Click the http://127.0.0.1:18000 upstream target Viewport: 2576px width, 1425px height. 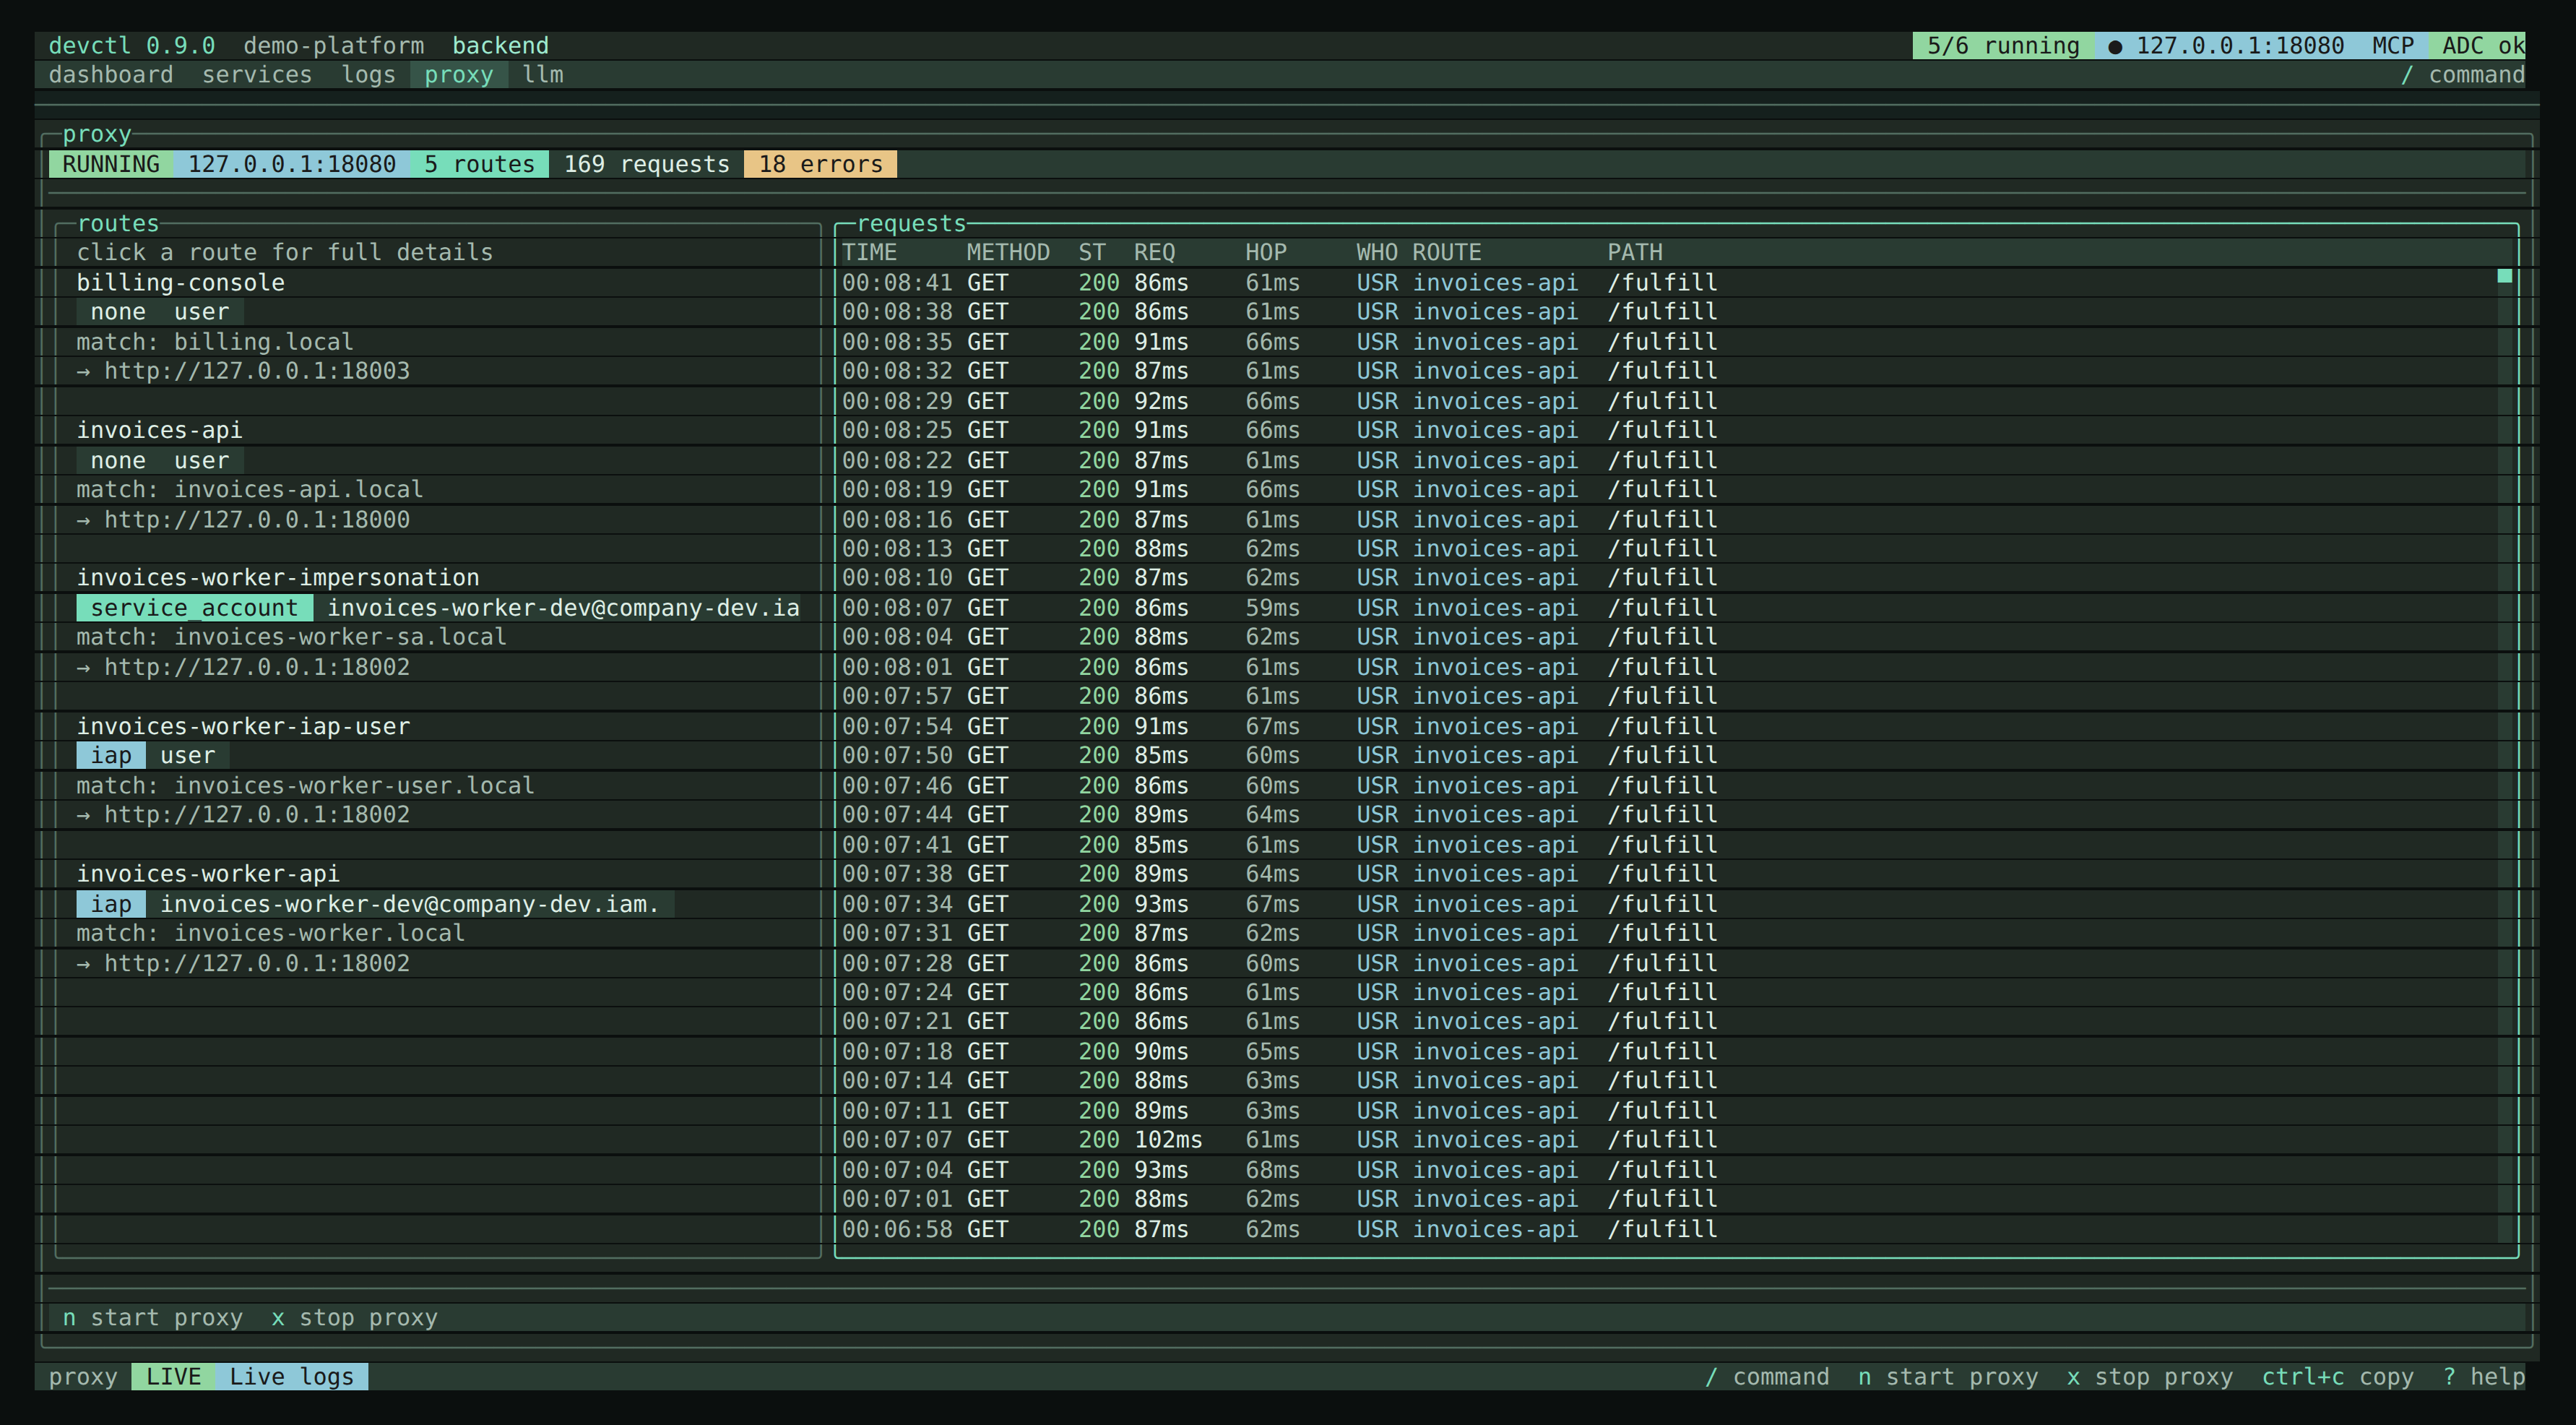click(x=257, y=520)
